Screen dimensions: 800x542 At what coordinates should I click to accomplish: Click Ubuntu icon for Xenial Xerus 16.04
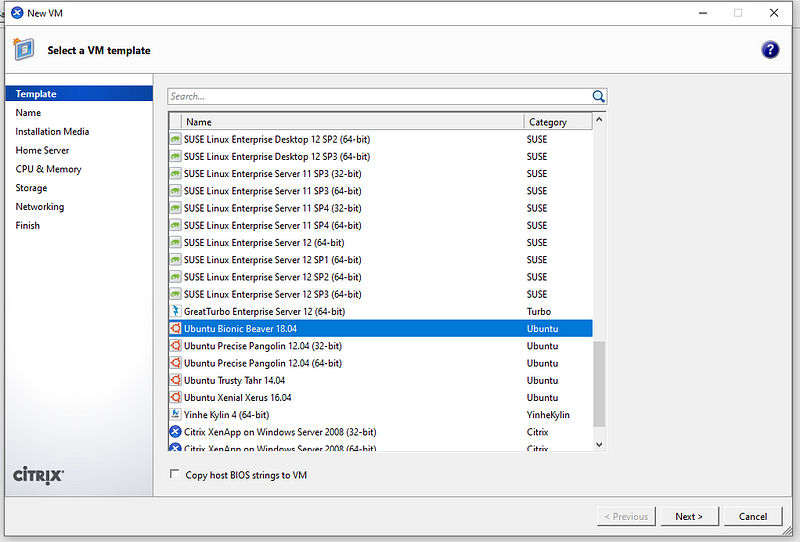(175, 398)
